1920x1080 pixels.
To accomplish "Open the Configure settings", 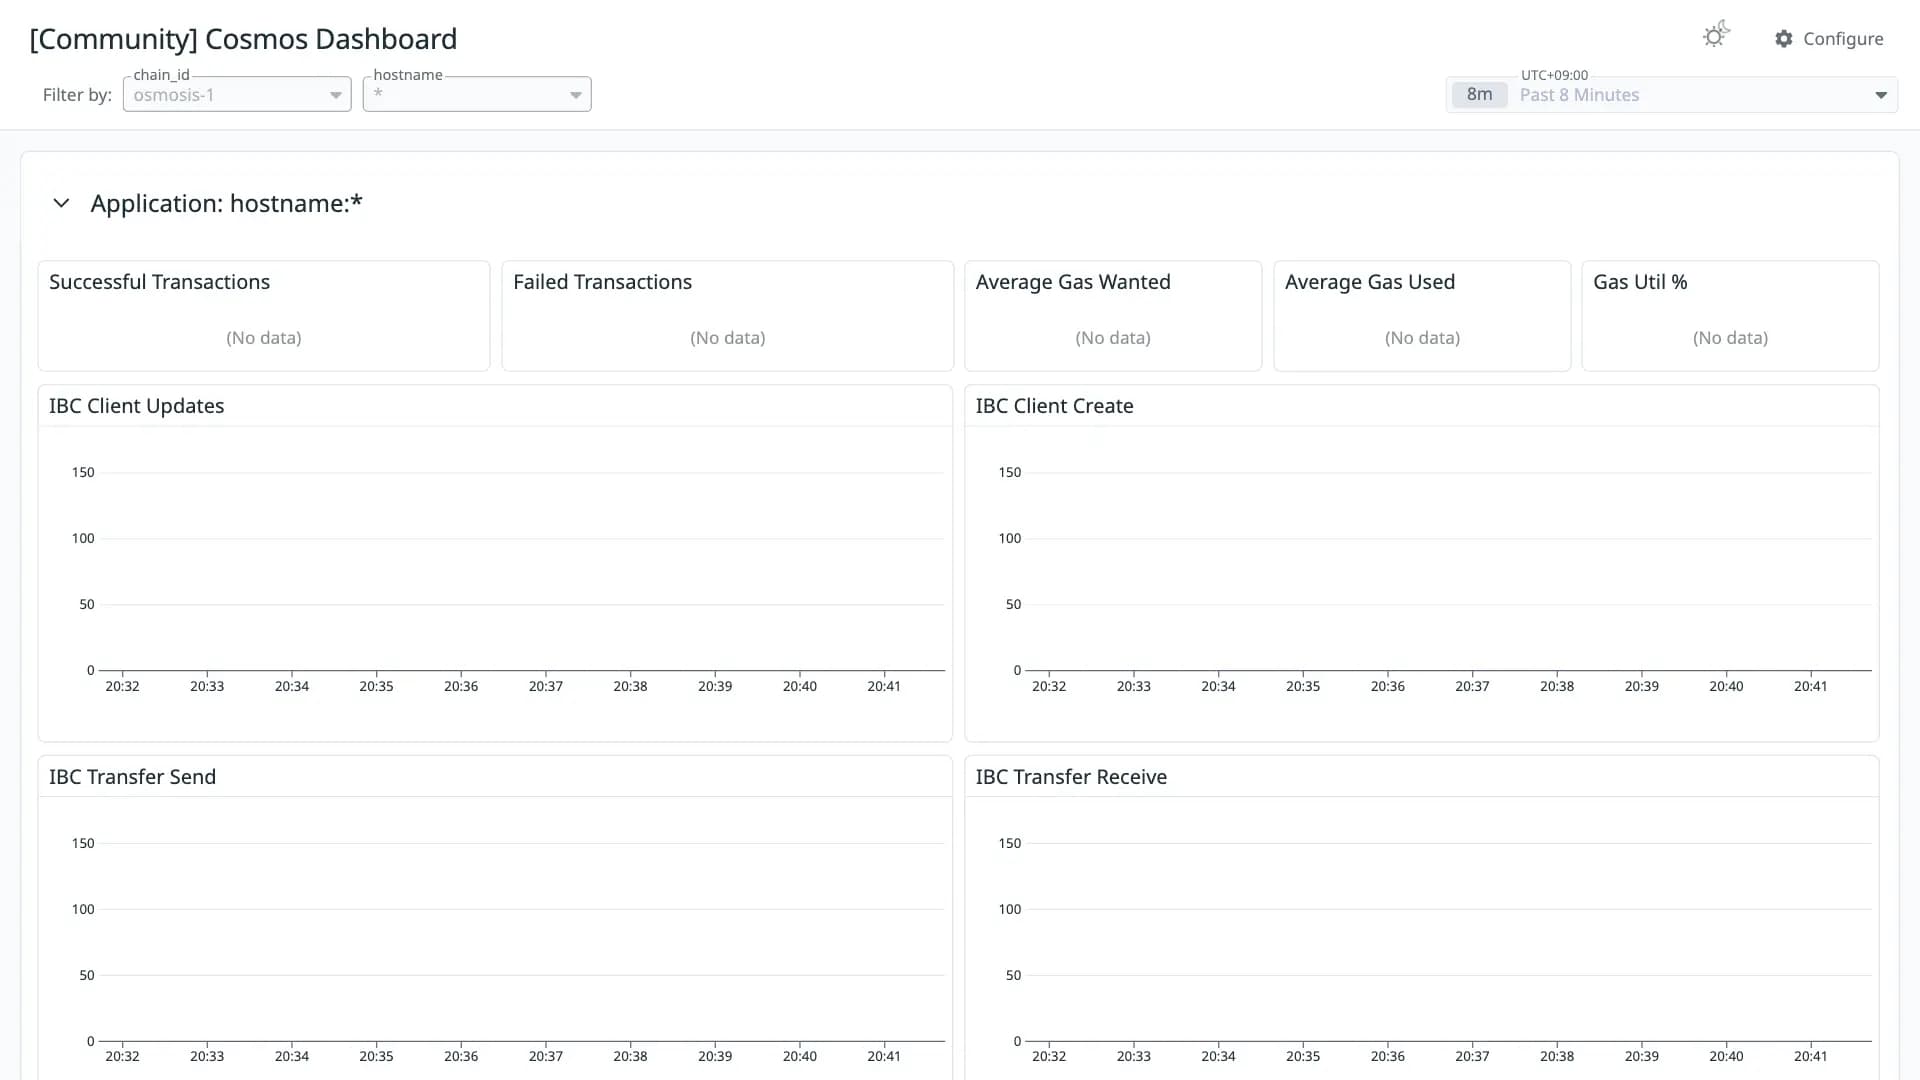I will (x=1829, y=39).
